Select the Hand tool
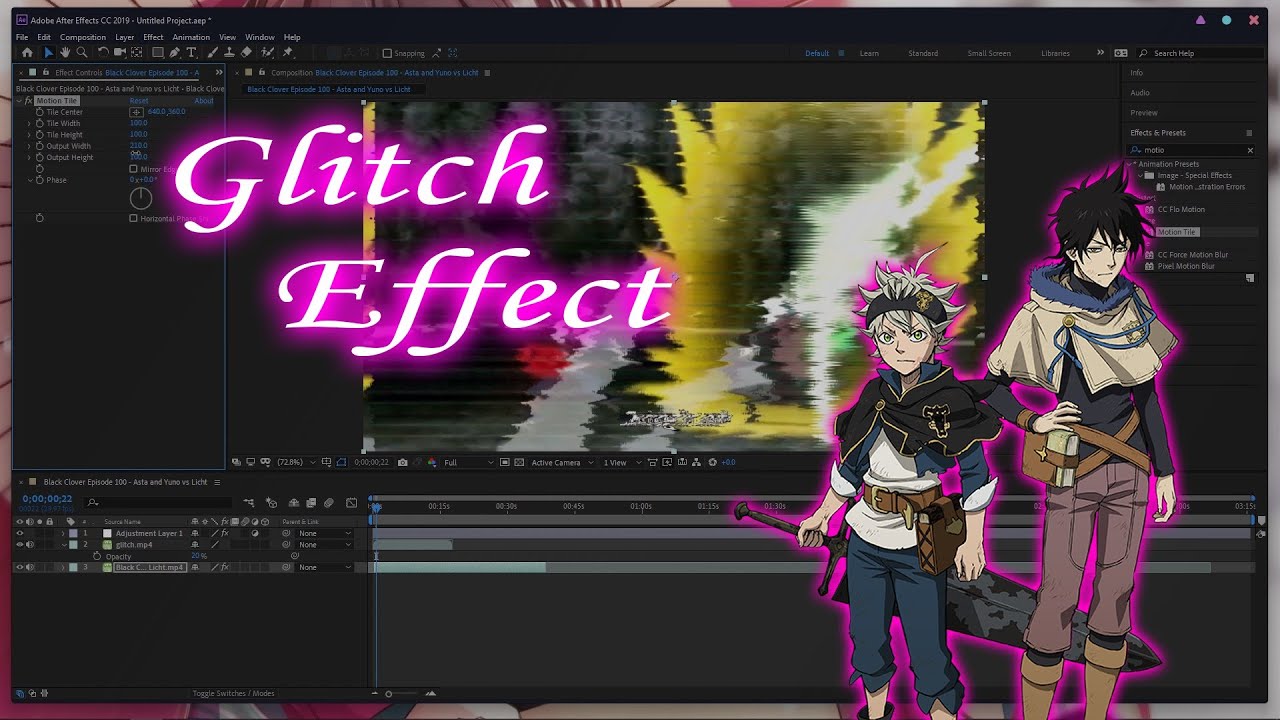 (65, 53)
